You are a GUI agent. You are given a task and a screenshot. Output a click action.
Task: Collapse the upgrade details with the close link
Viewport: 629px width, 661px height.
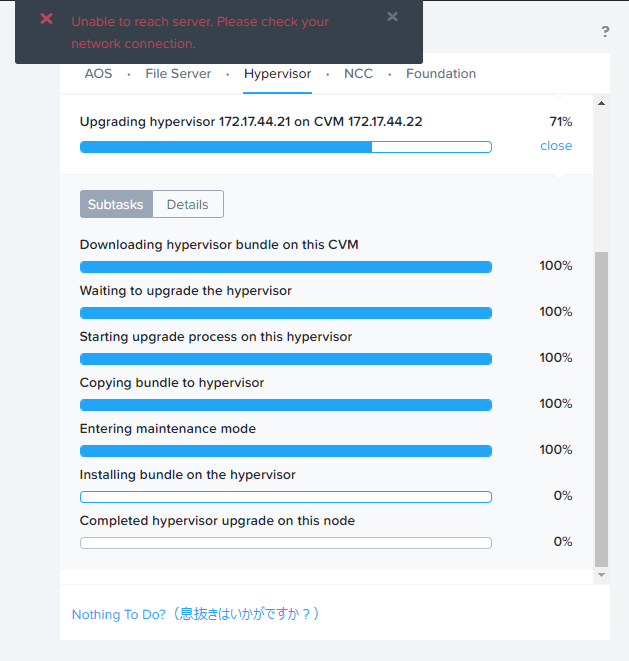(x=556, y=146)
